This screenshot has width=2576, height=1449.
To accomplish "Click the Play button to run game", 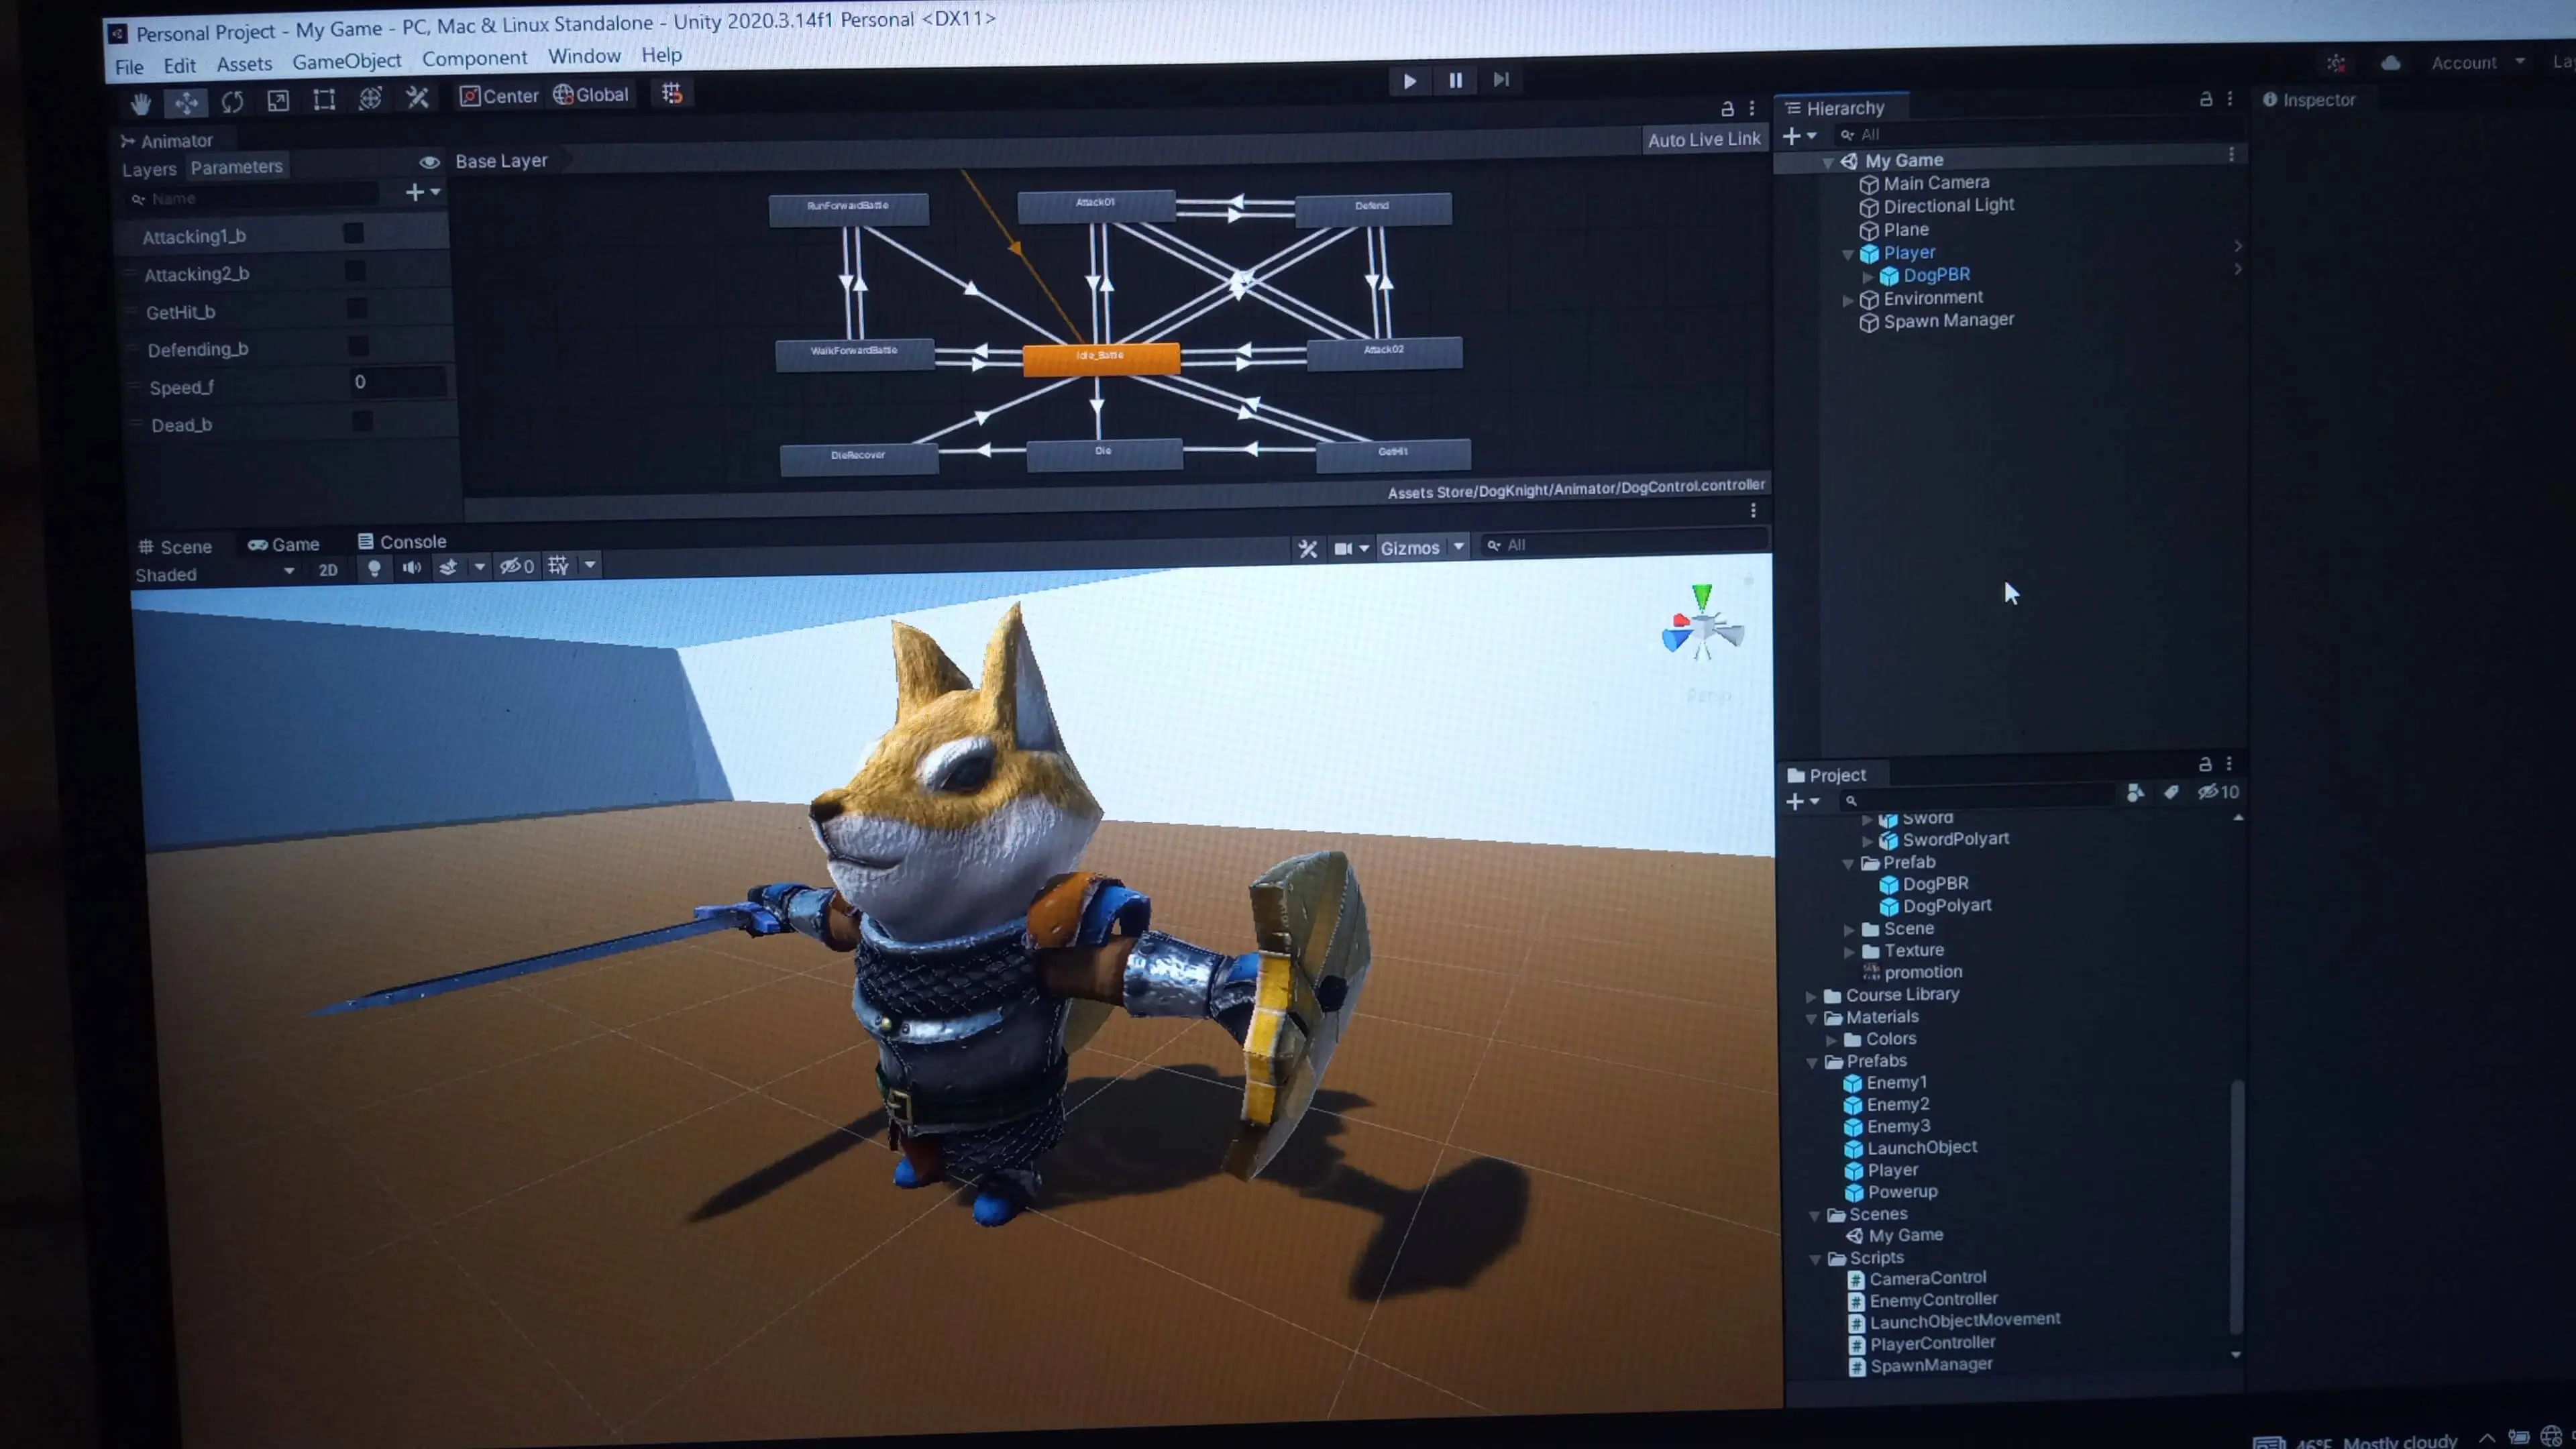I will [x=1408, y=78].
